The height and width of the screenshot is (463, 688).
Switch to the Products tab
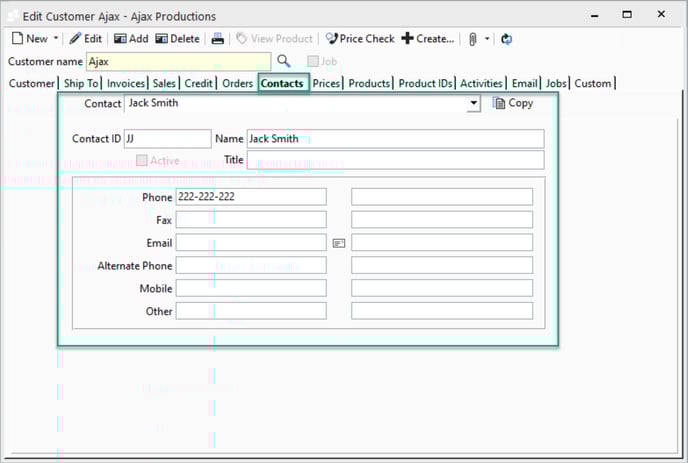click(x=369, y=83)
